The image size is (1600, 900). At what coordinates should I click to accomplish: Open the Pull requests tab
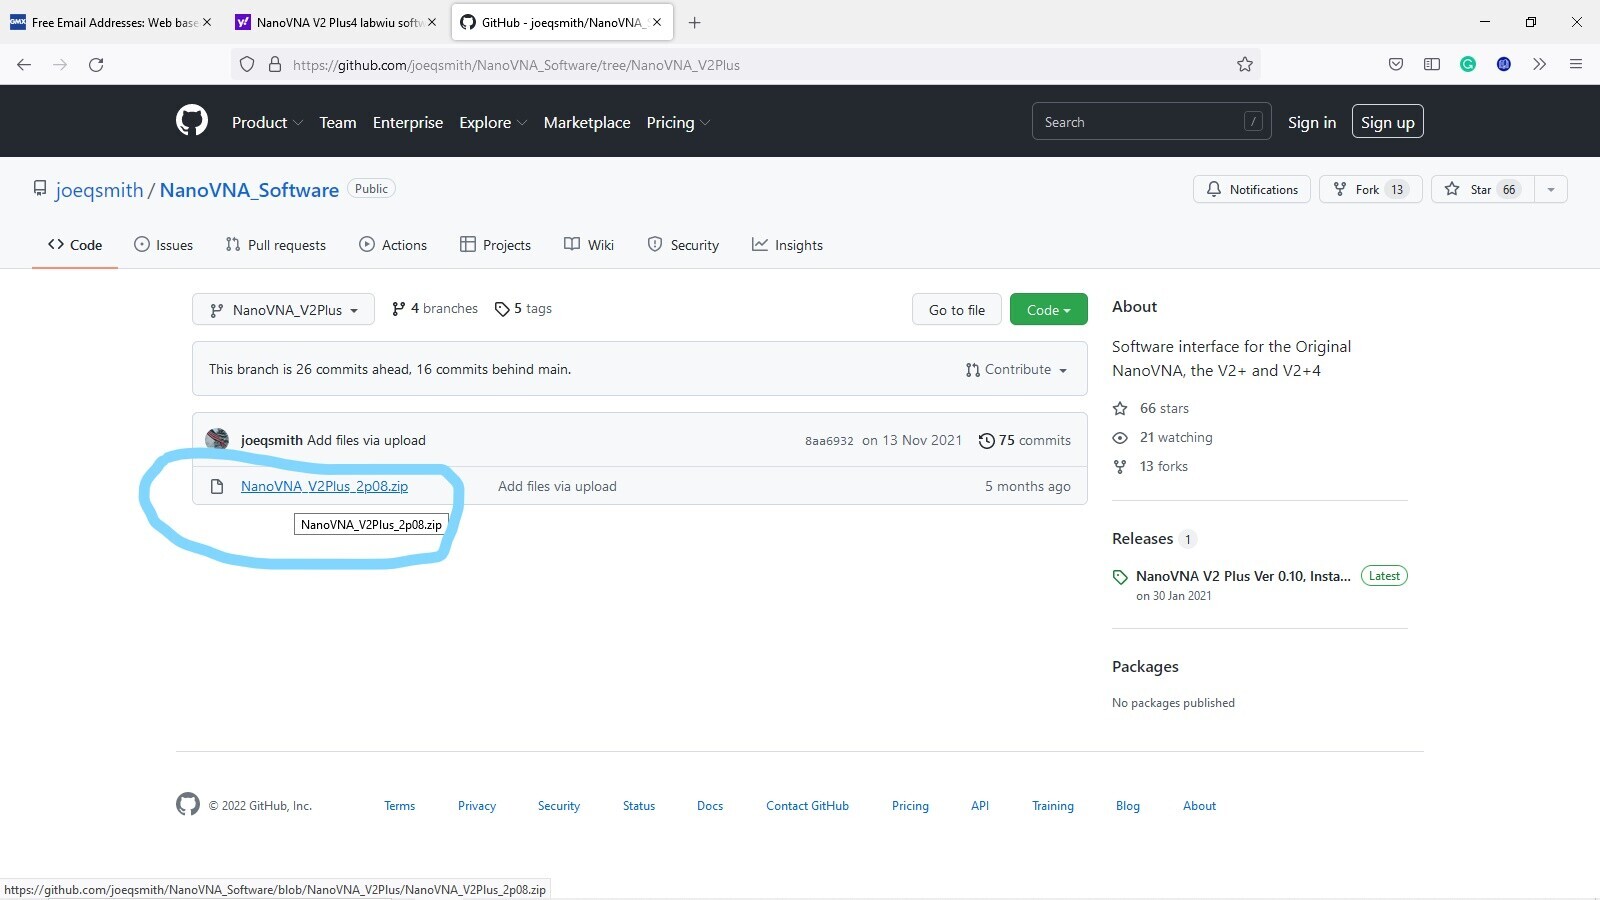276,245
